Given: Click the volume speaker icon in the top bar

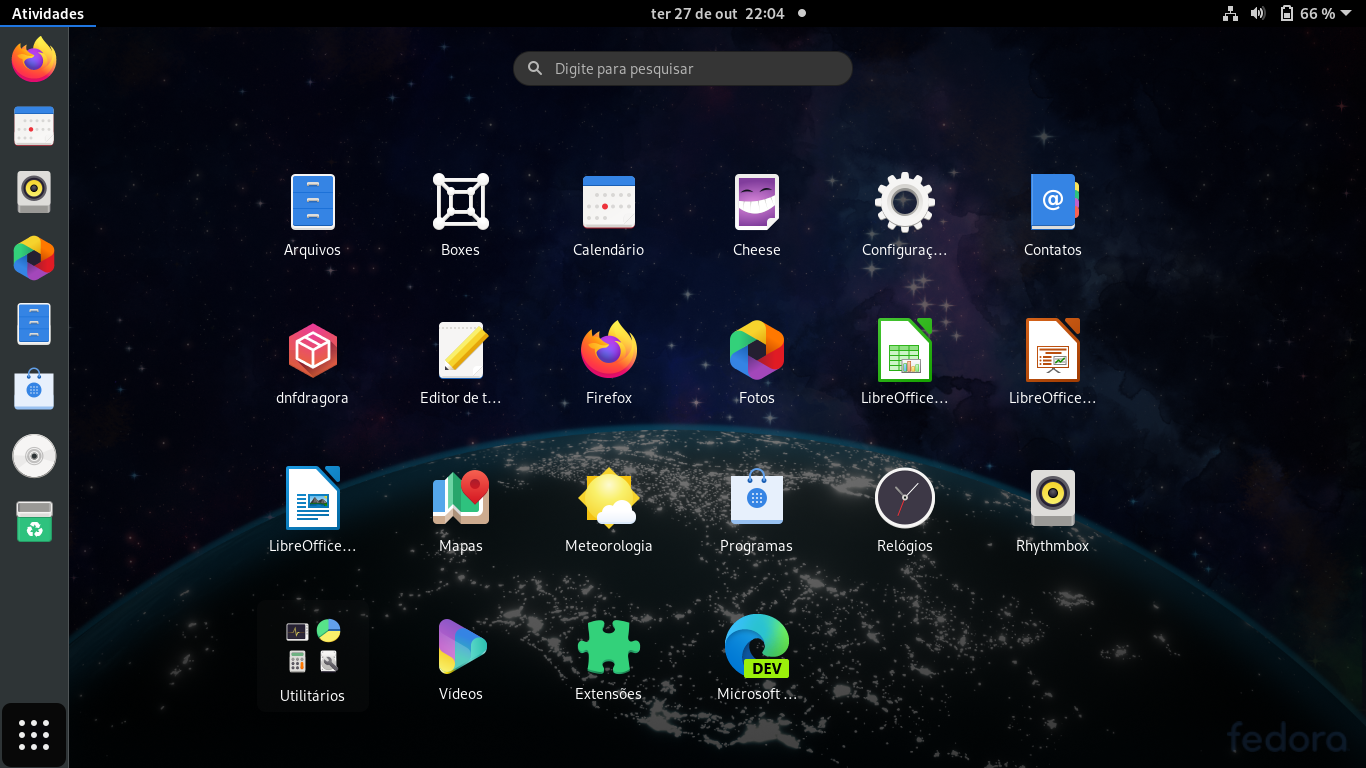Looking at the screenshot, I should tap(1258, 14).
